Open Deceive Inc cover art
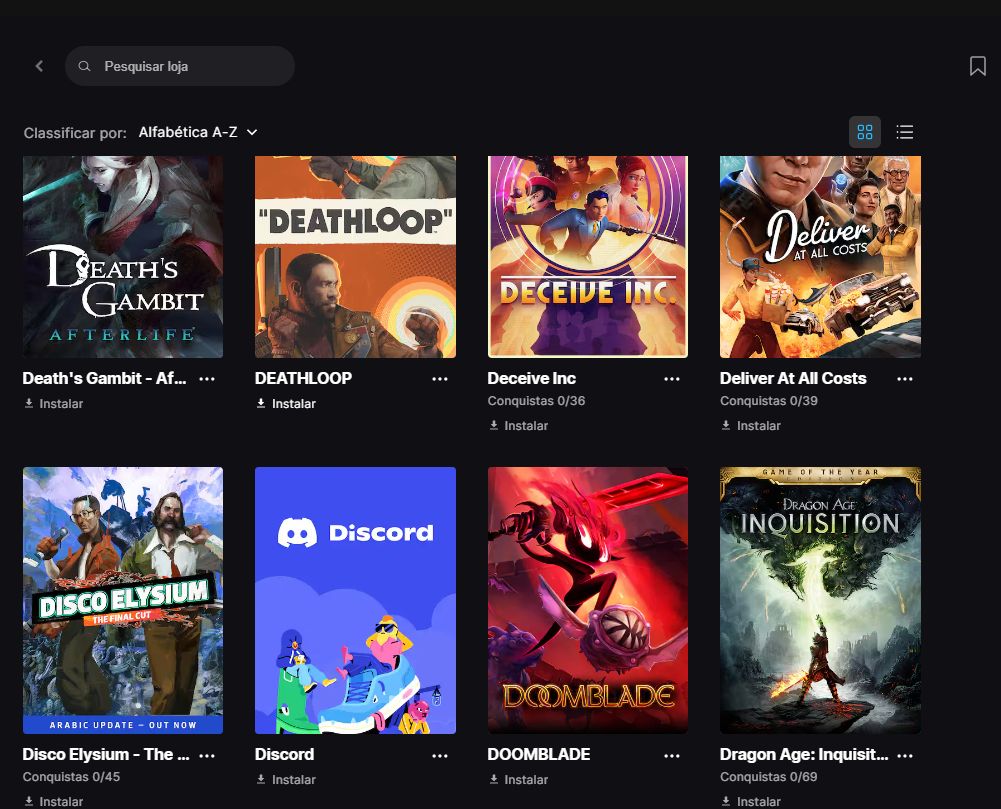The width and height of the screenshot is (1001, 809). 588,257
